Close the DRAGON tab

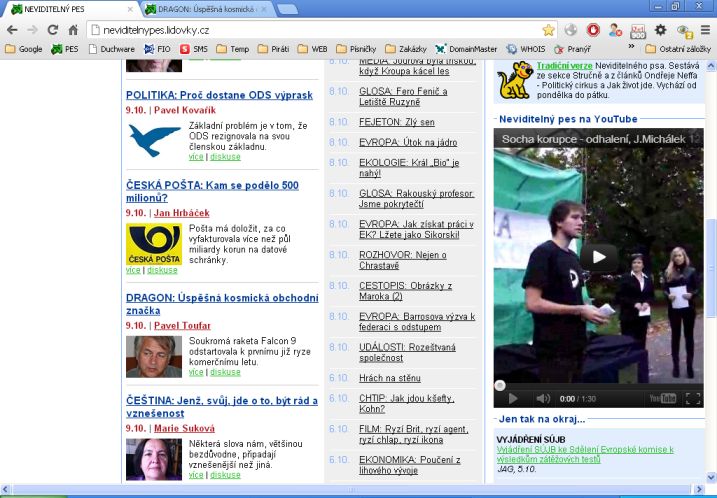[x=264, y=9]
